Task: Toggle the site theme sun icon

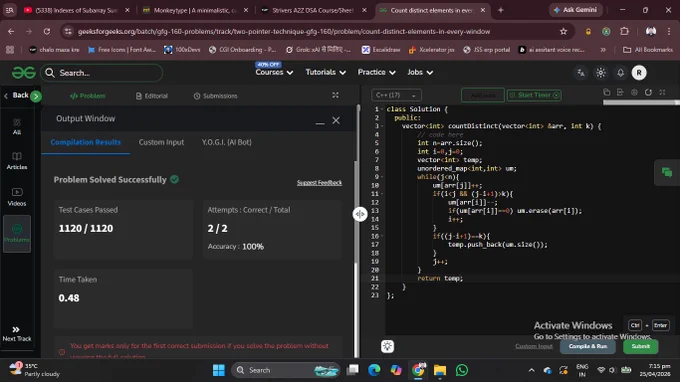Action: pyautogui.click(x=601, y=73)
